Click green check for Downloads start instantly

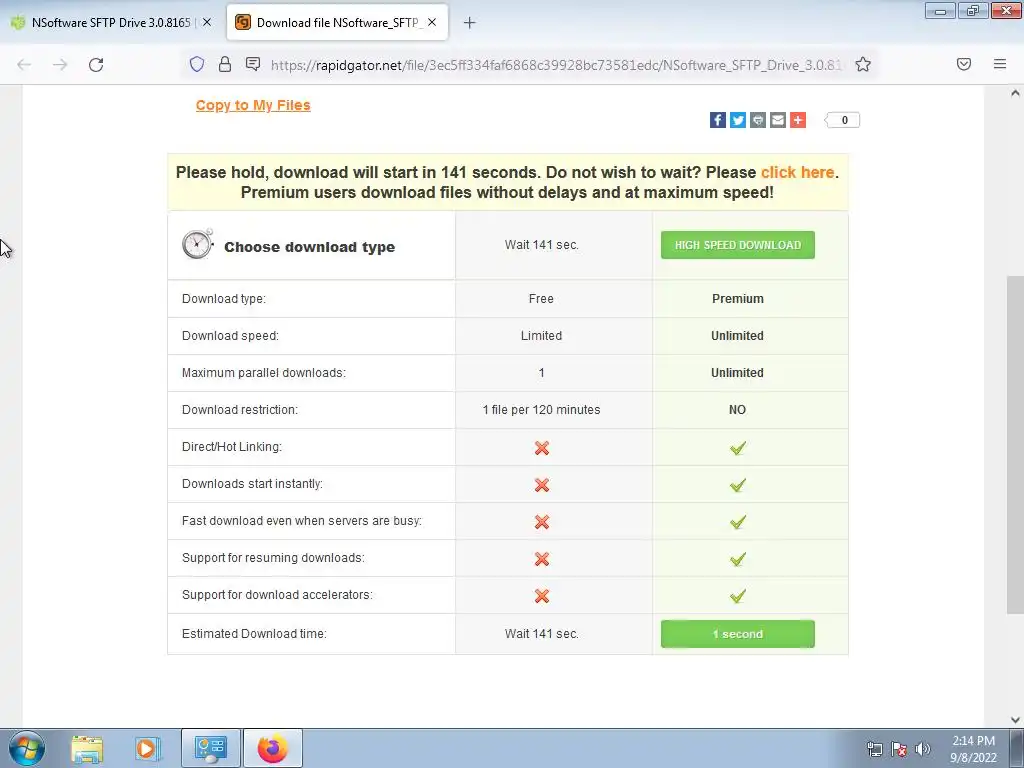737,485
